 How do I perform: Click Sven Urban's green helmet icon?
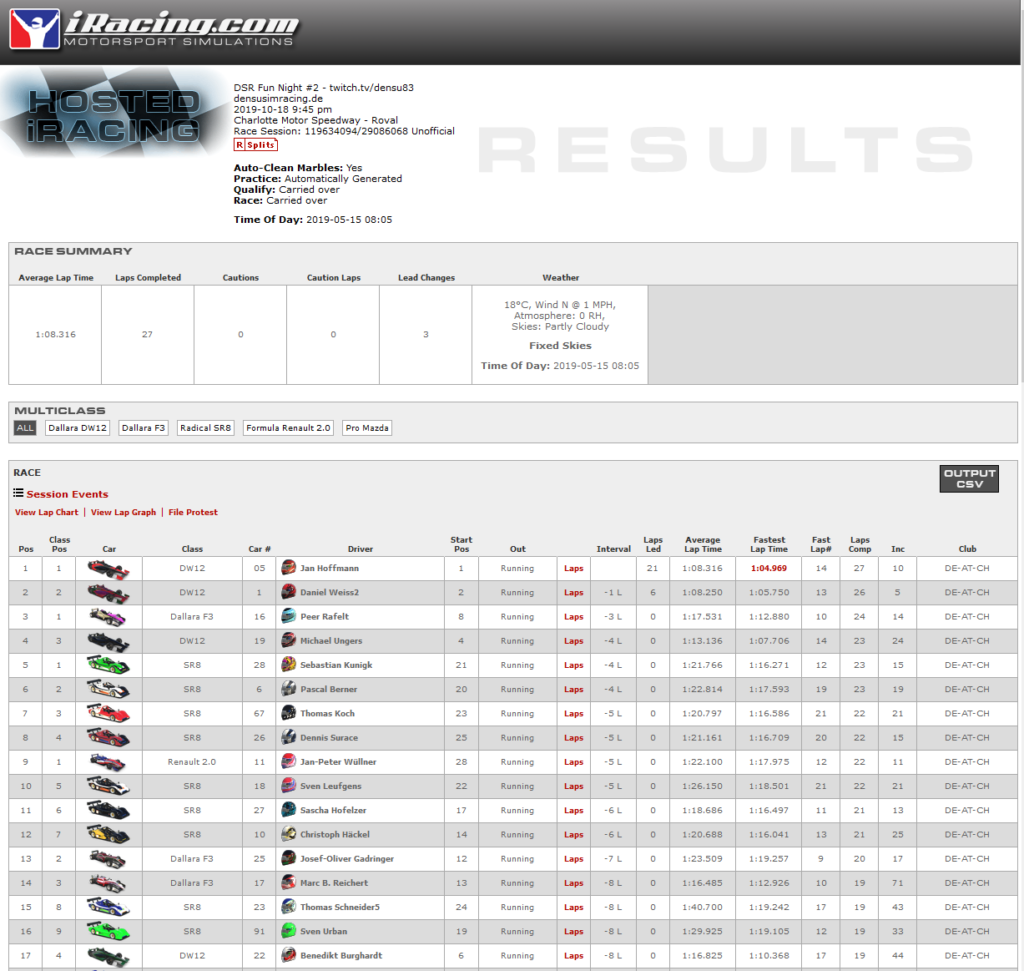(289, 931)
